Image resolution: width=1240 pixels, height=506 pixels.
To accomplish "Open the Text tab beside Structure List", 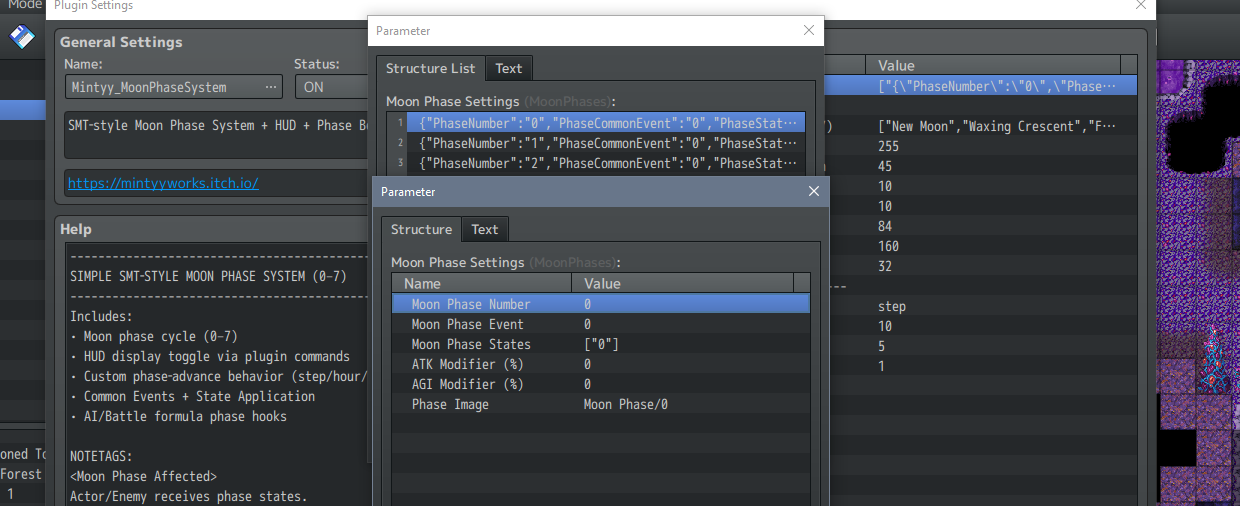I will click(508, 68).
